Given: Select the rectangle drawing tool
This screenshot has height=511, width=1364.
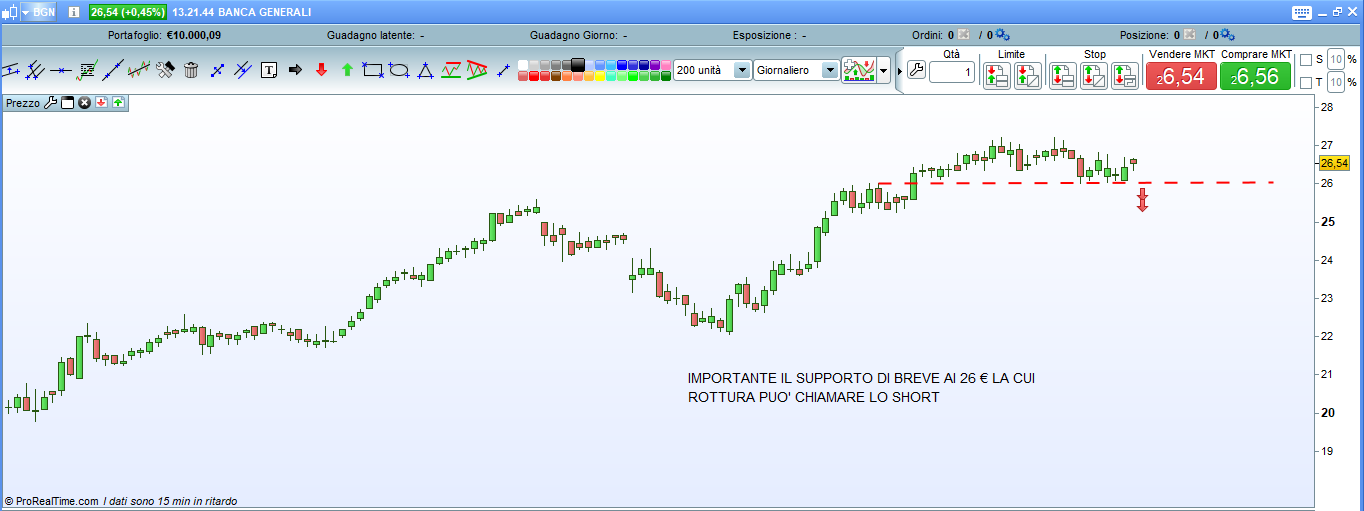Looking at the screenshot, I should [x=373, y=70].
